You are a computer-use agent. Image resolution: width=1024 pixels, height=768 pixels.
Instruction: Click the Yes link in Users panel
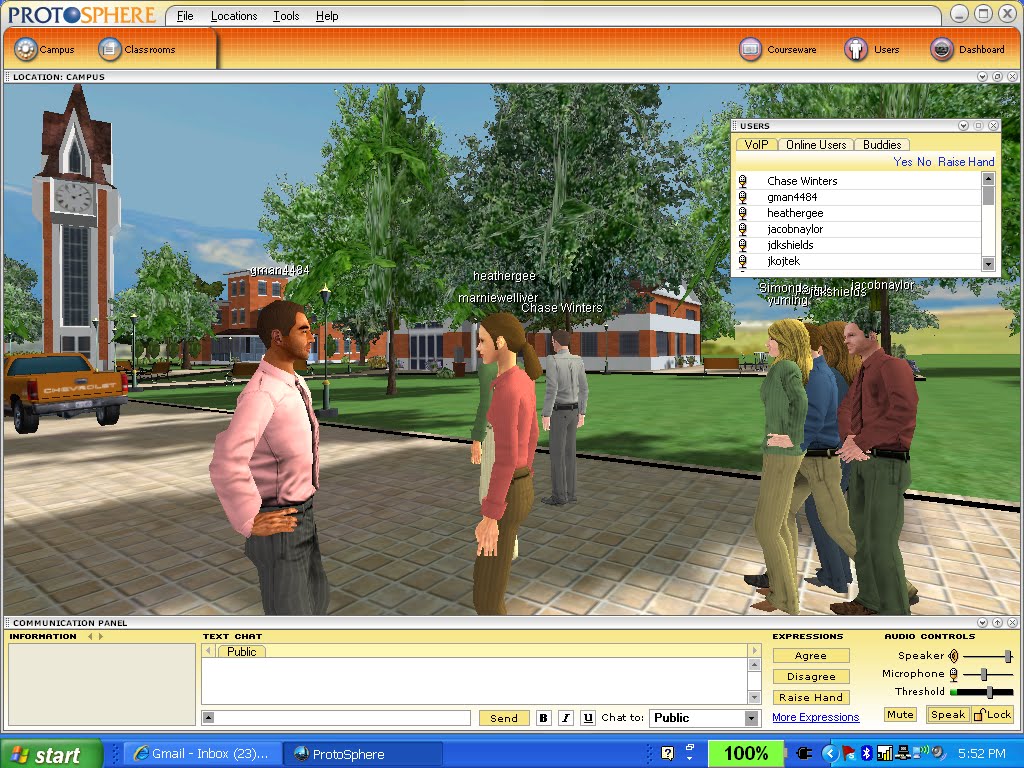(x=903, y=162)
